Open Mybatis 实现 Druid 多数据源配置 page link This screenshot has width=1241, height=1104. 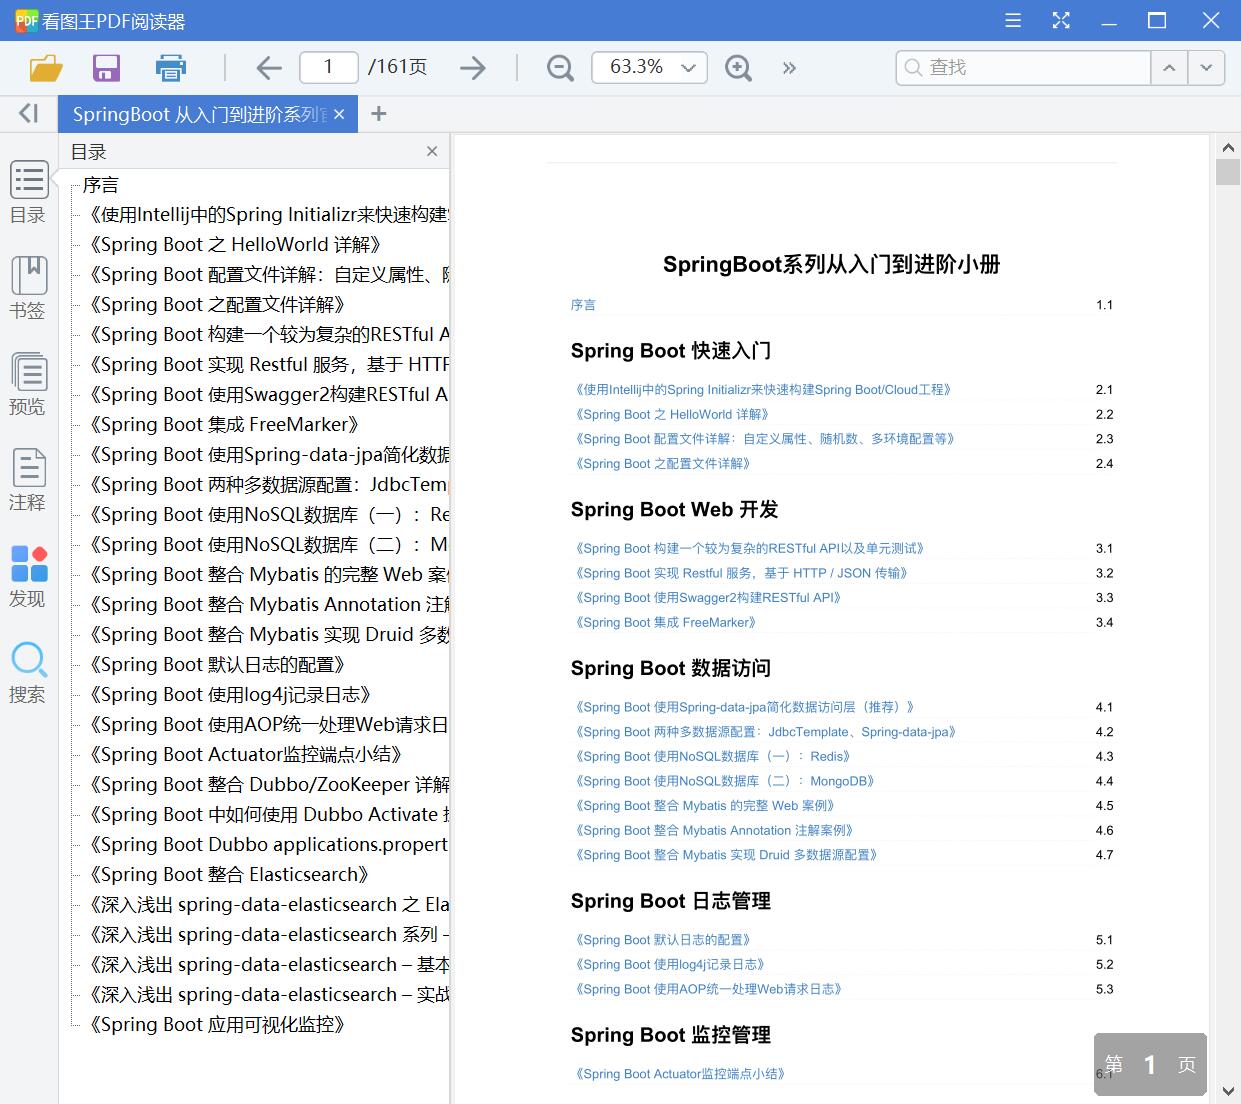pos(727,855)
